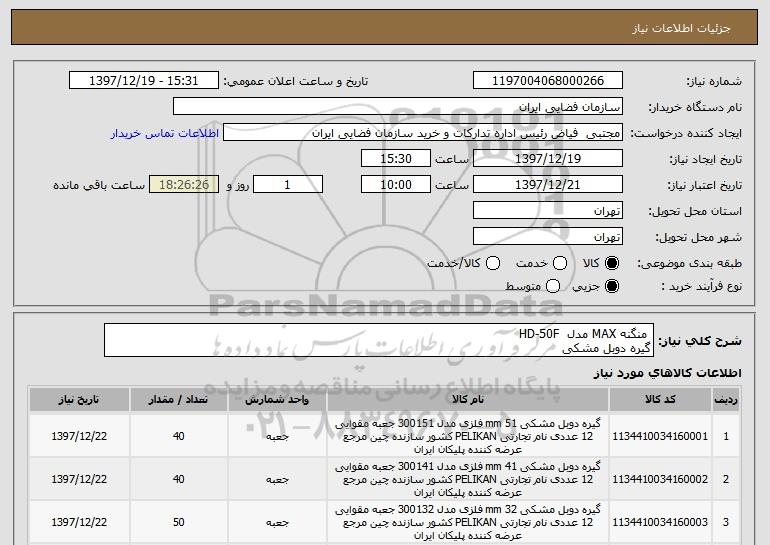Click the validity date field 1397/12/21
Viewport: 770px width, 545px height.
tap(548, 185)
